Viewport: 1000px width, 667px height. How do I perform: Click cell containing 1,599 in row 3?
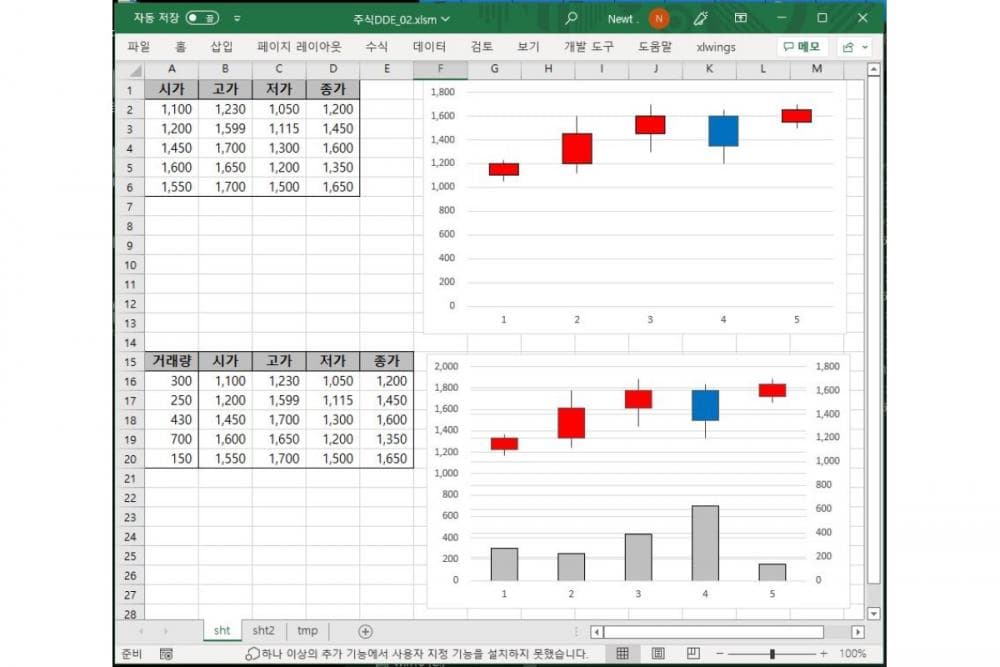tap(225, 129)
